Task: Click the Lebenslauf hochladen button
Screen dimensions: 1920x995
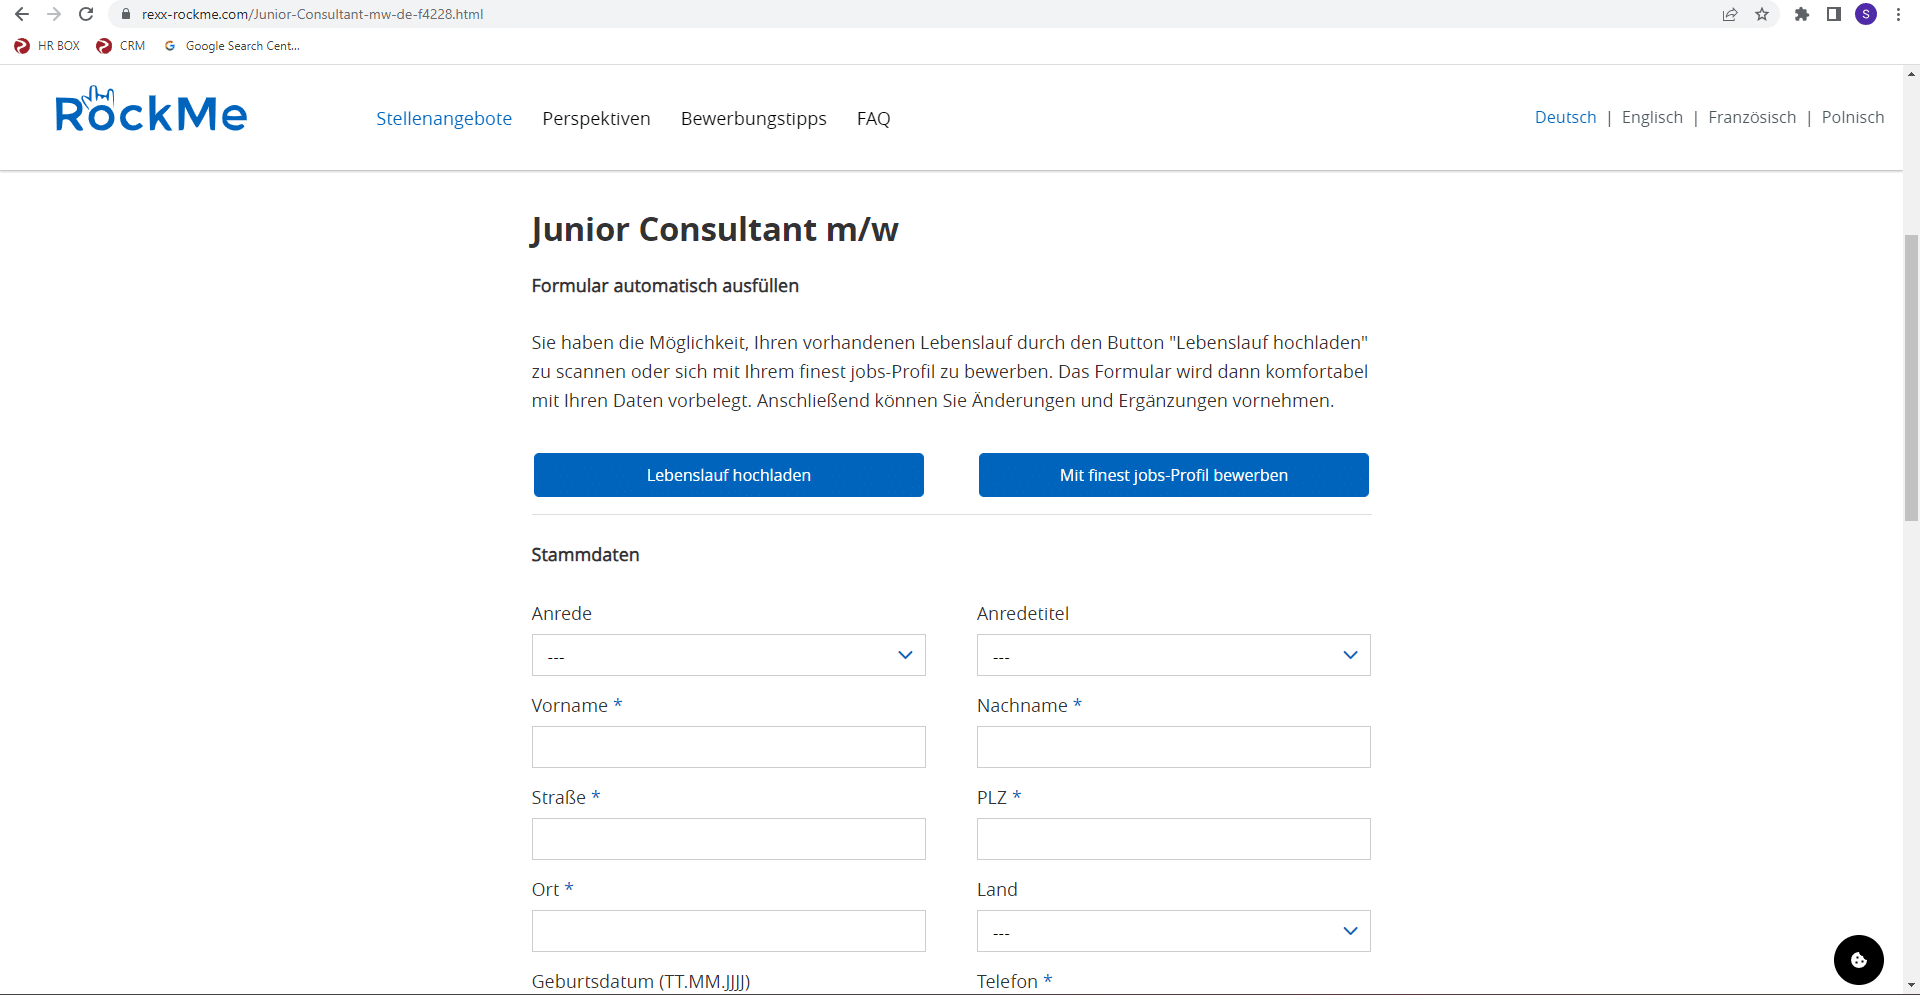Action: (x=728, y=475)
